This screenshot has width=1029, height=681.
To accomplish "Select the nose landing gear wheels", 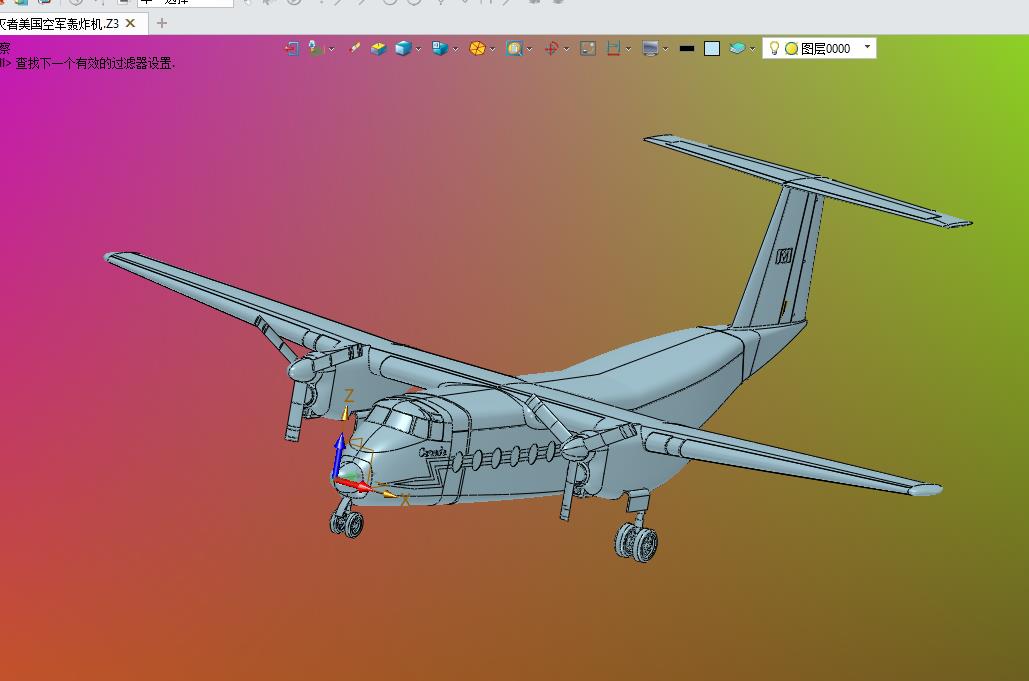I will pos(346,523).
